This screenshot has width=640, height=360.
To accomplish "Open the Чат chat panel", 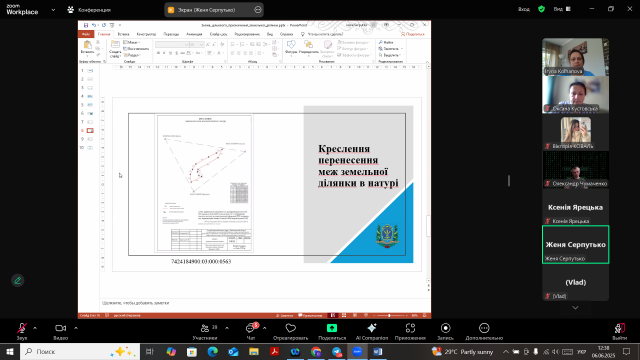I will pos(251,331).
